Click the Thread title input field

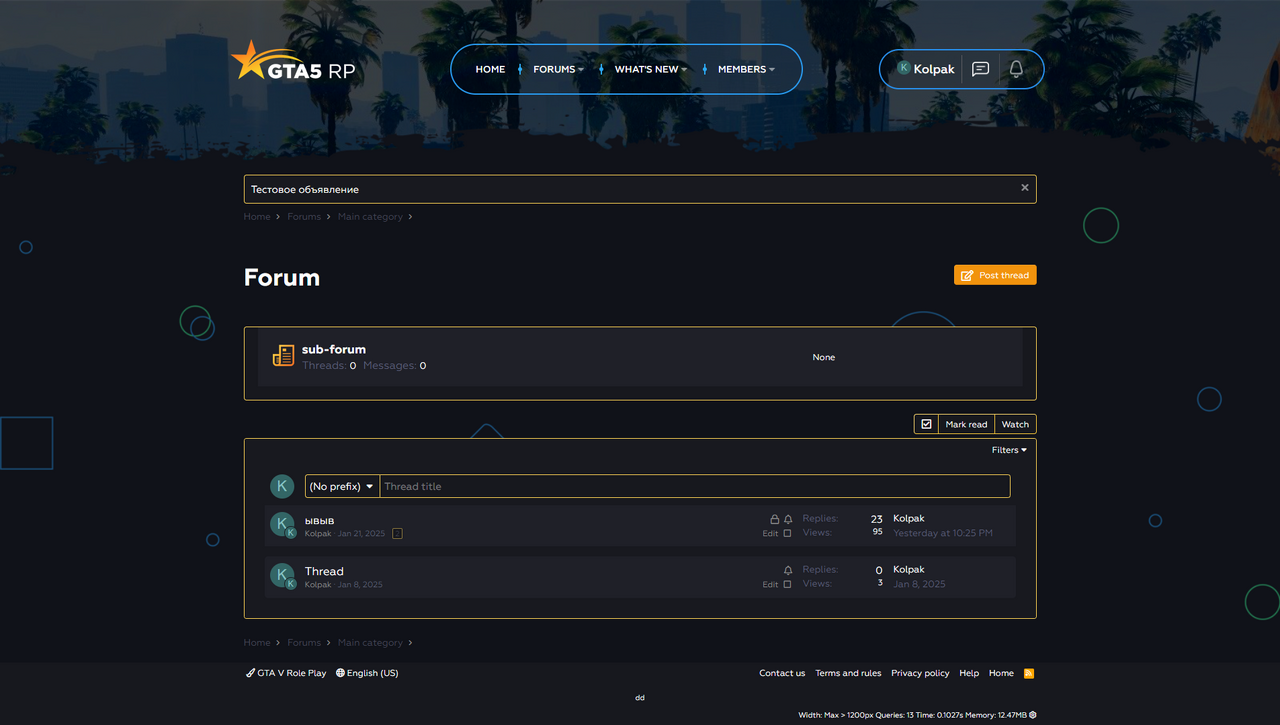click(x=694, y=486)
